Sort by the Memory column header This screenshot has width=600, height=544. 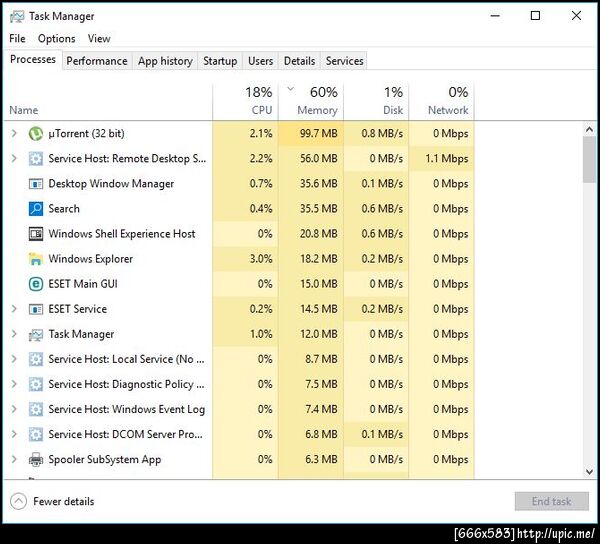coord(311,101)
